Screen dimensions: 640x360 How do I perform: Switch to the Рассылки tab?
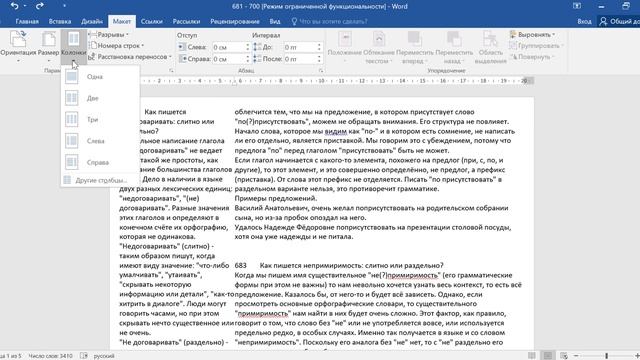point(186,21)
